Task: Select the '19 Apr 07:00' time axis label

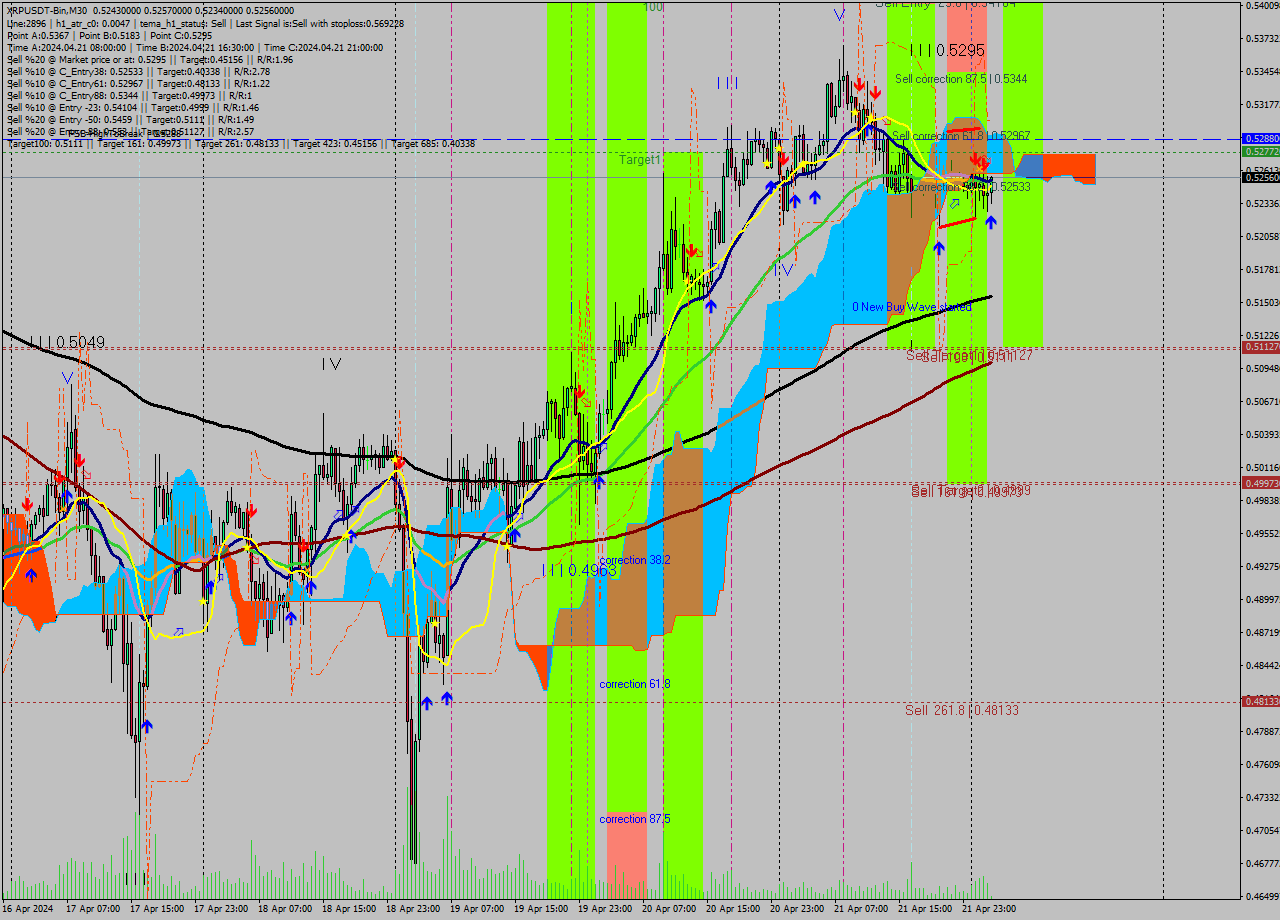Action: 476,909
